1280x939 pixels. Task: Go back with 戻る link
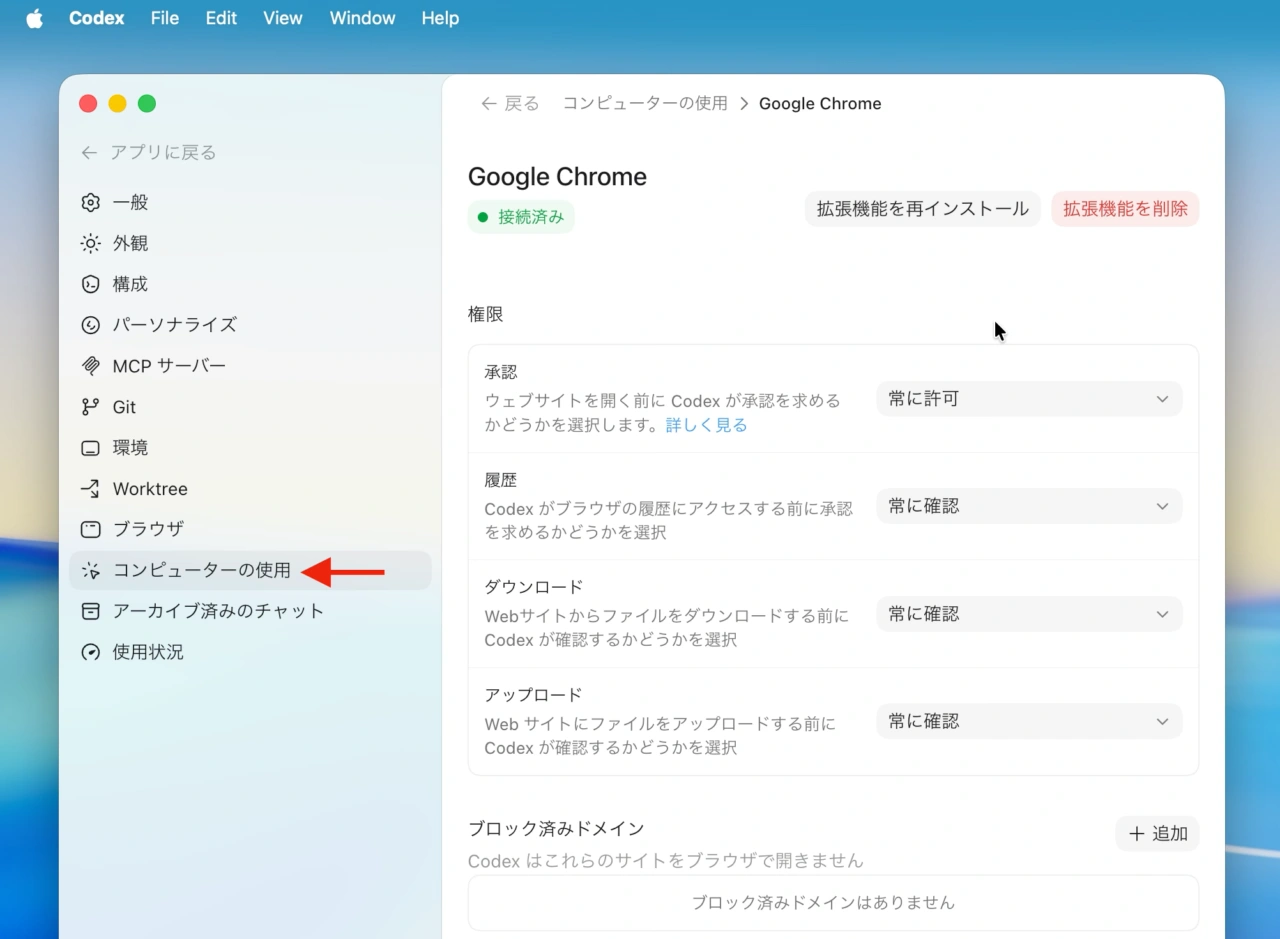pyautogui.click(x=510, y=104)
